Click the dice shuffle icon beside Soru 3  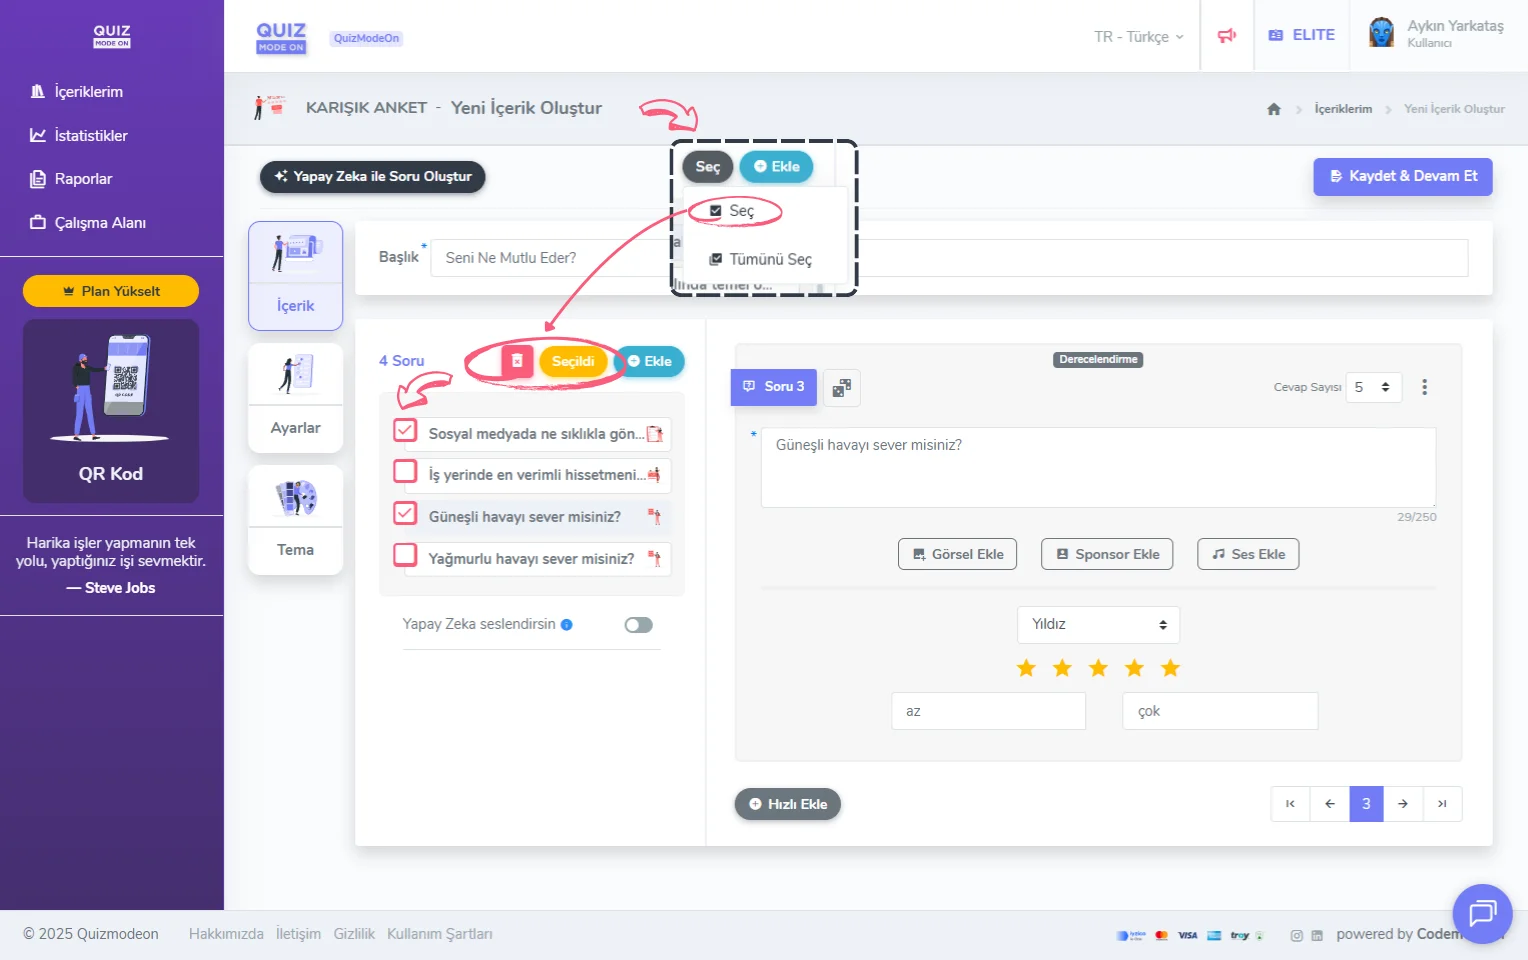(x=842, y=388)
